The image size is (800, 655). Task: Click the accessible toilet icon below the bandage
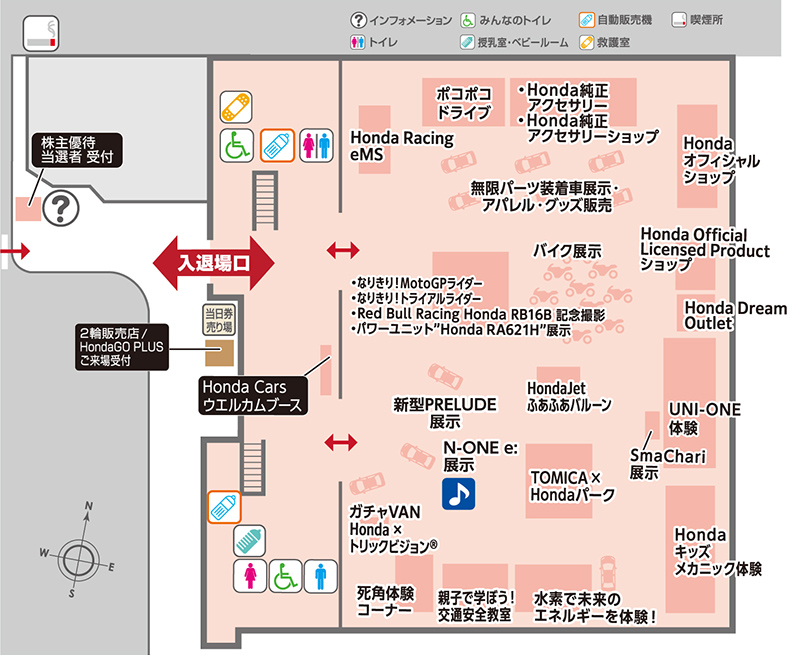pyautogui.click(x=236, y=146)
